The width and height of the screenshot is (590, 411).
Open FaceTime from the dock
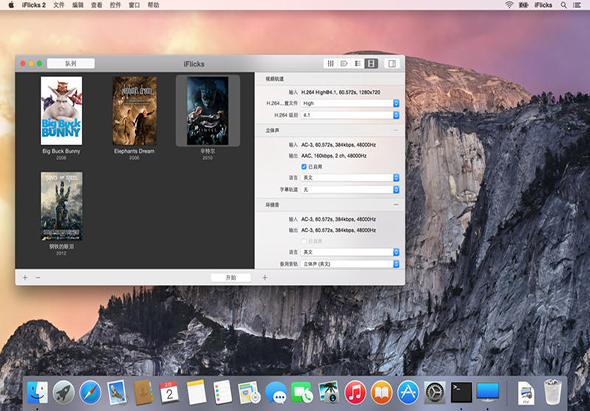click(302, 392)
